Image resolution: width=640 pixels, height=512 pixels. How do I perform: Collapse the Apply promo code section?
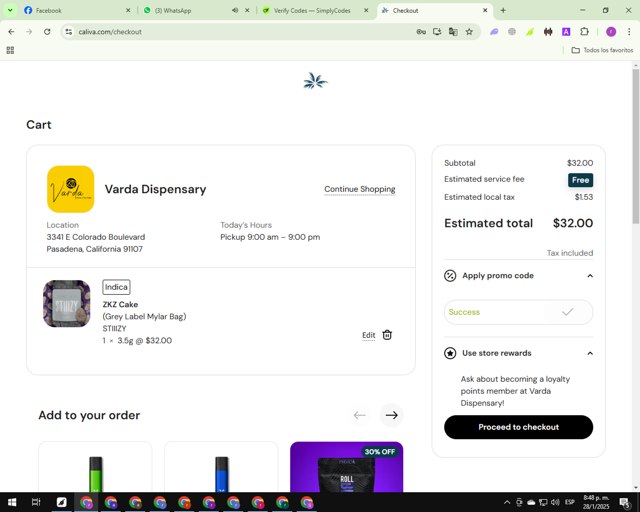[x=590, y=276]
